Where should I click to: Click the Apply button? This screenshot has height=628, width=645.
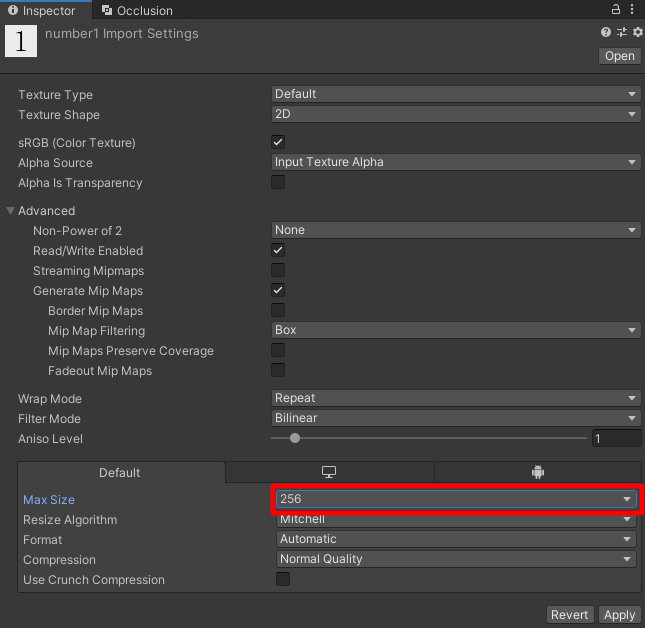(619, 615)
